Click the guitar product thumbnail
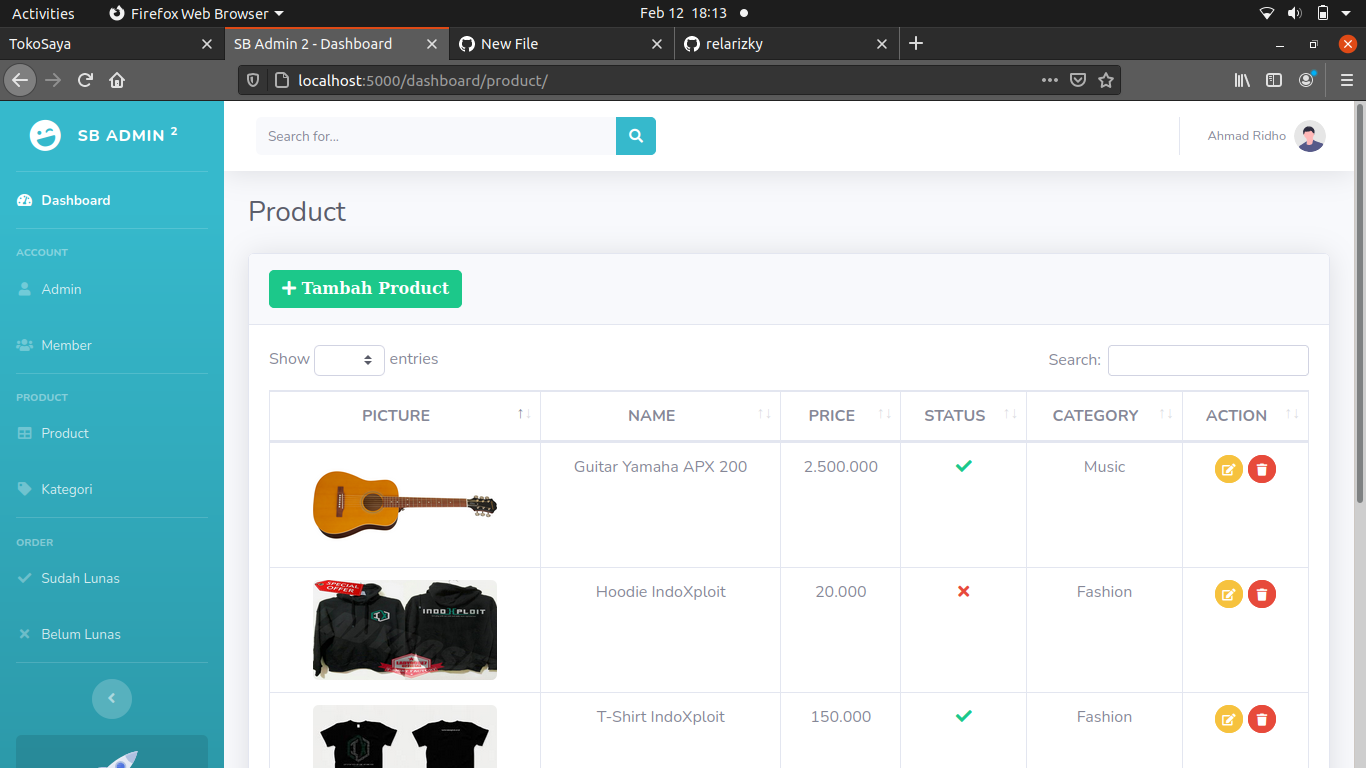Screen dimensions: 1366x768 pos(405,505)
